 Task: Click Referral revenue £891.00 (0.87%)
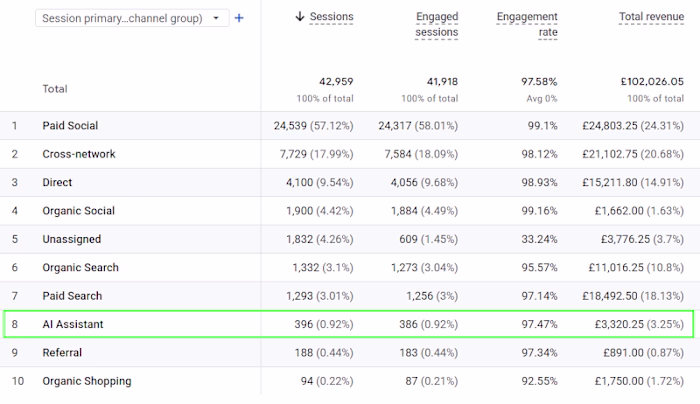(643, 353)
